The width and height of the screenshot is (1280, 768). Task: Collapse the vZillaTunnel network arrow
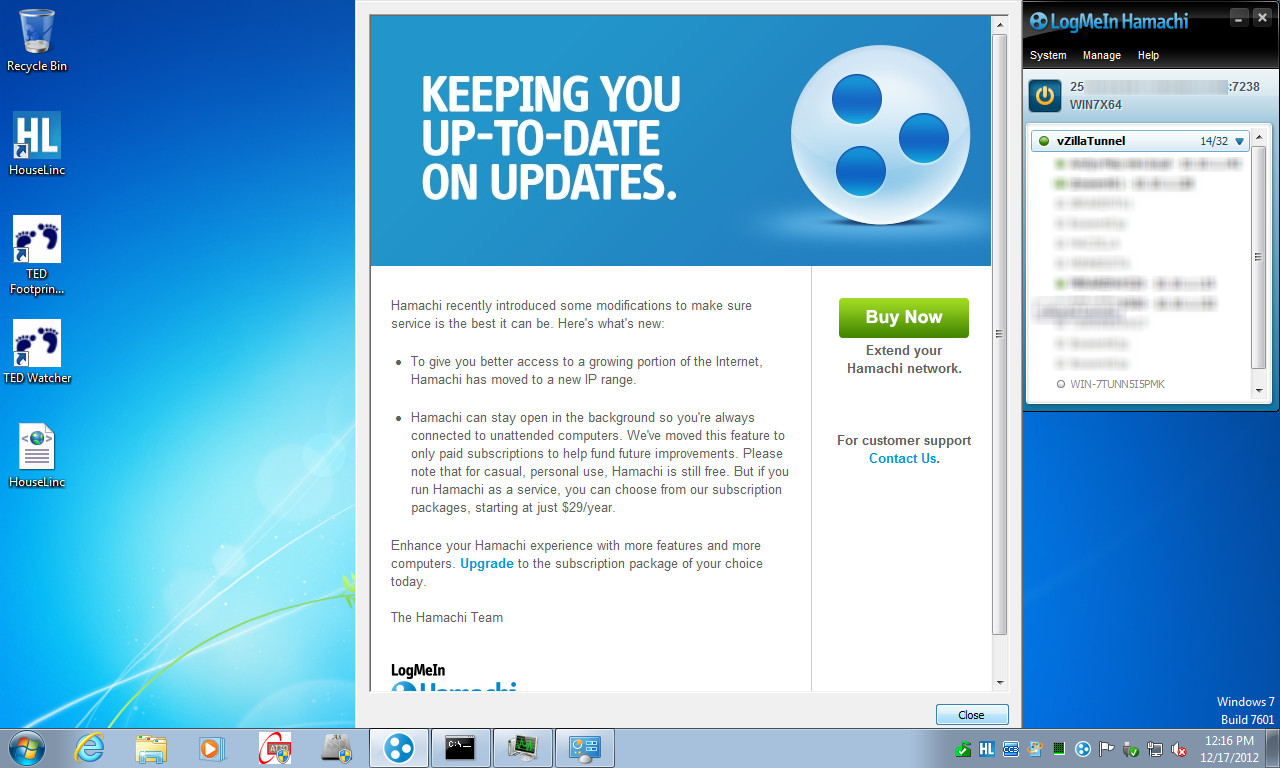coord(1240,141)
